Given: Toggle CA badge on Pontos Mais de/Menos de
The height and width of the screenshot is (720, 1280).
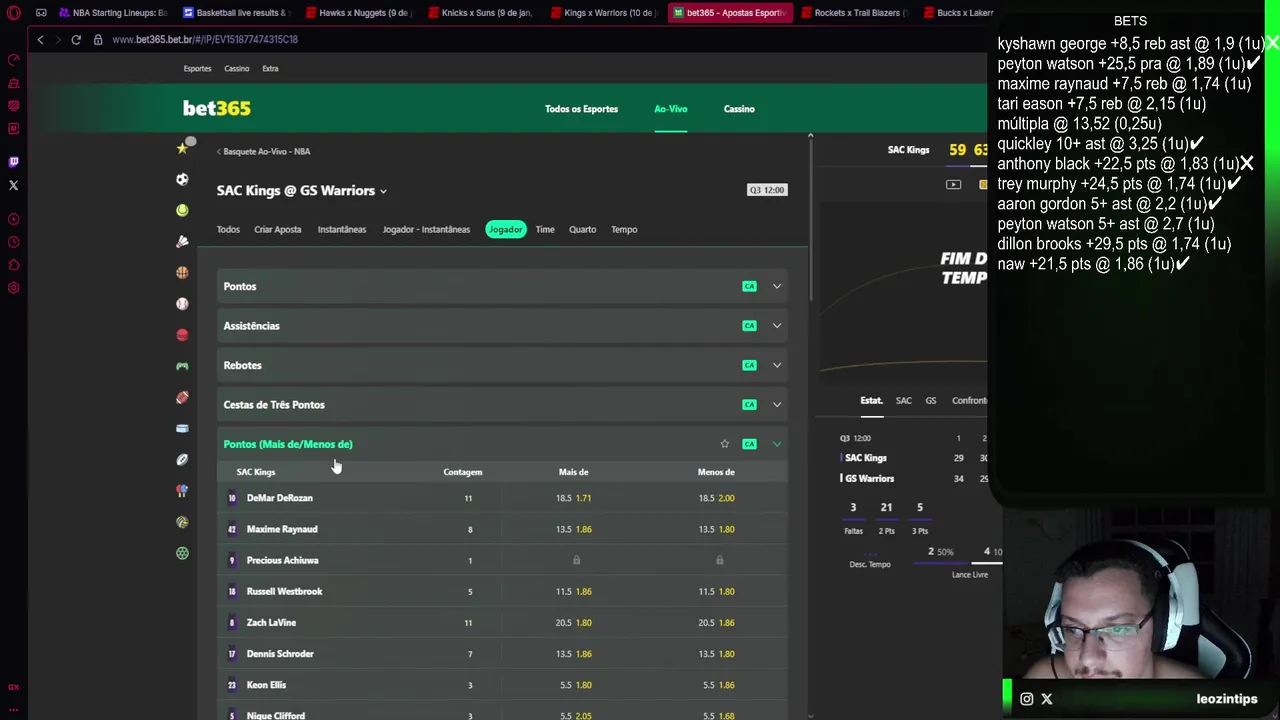Looking at the screenshot, I should [749, 444].
